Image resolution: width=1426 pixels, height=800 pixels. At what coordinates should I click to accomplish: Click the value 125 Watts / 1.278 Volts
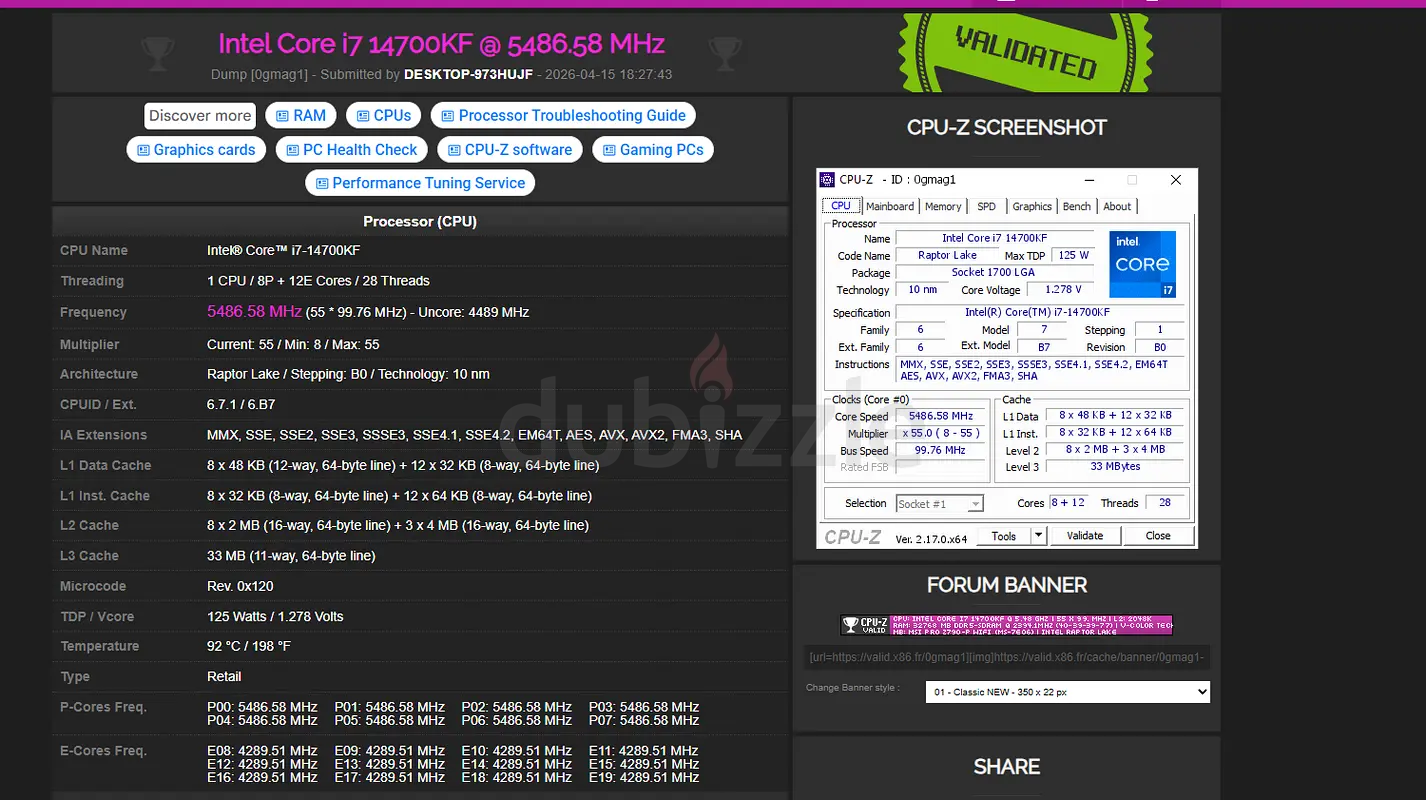tap(275, 616)
